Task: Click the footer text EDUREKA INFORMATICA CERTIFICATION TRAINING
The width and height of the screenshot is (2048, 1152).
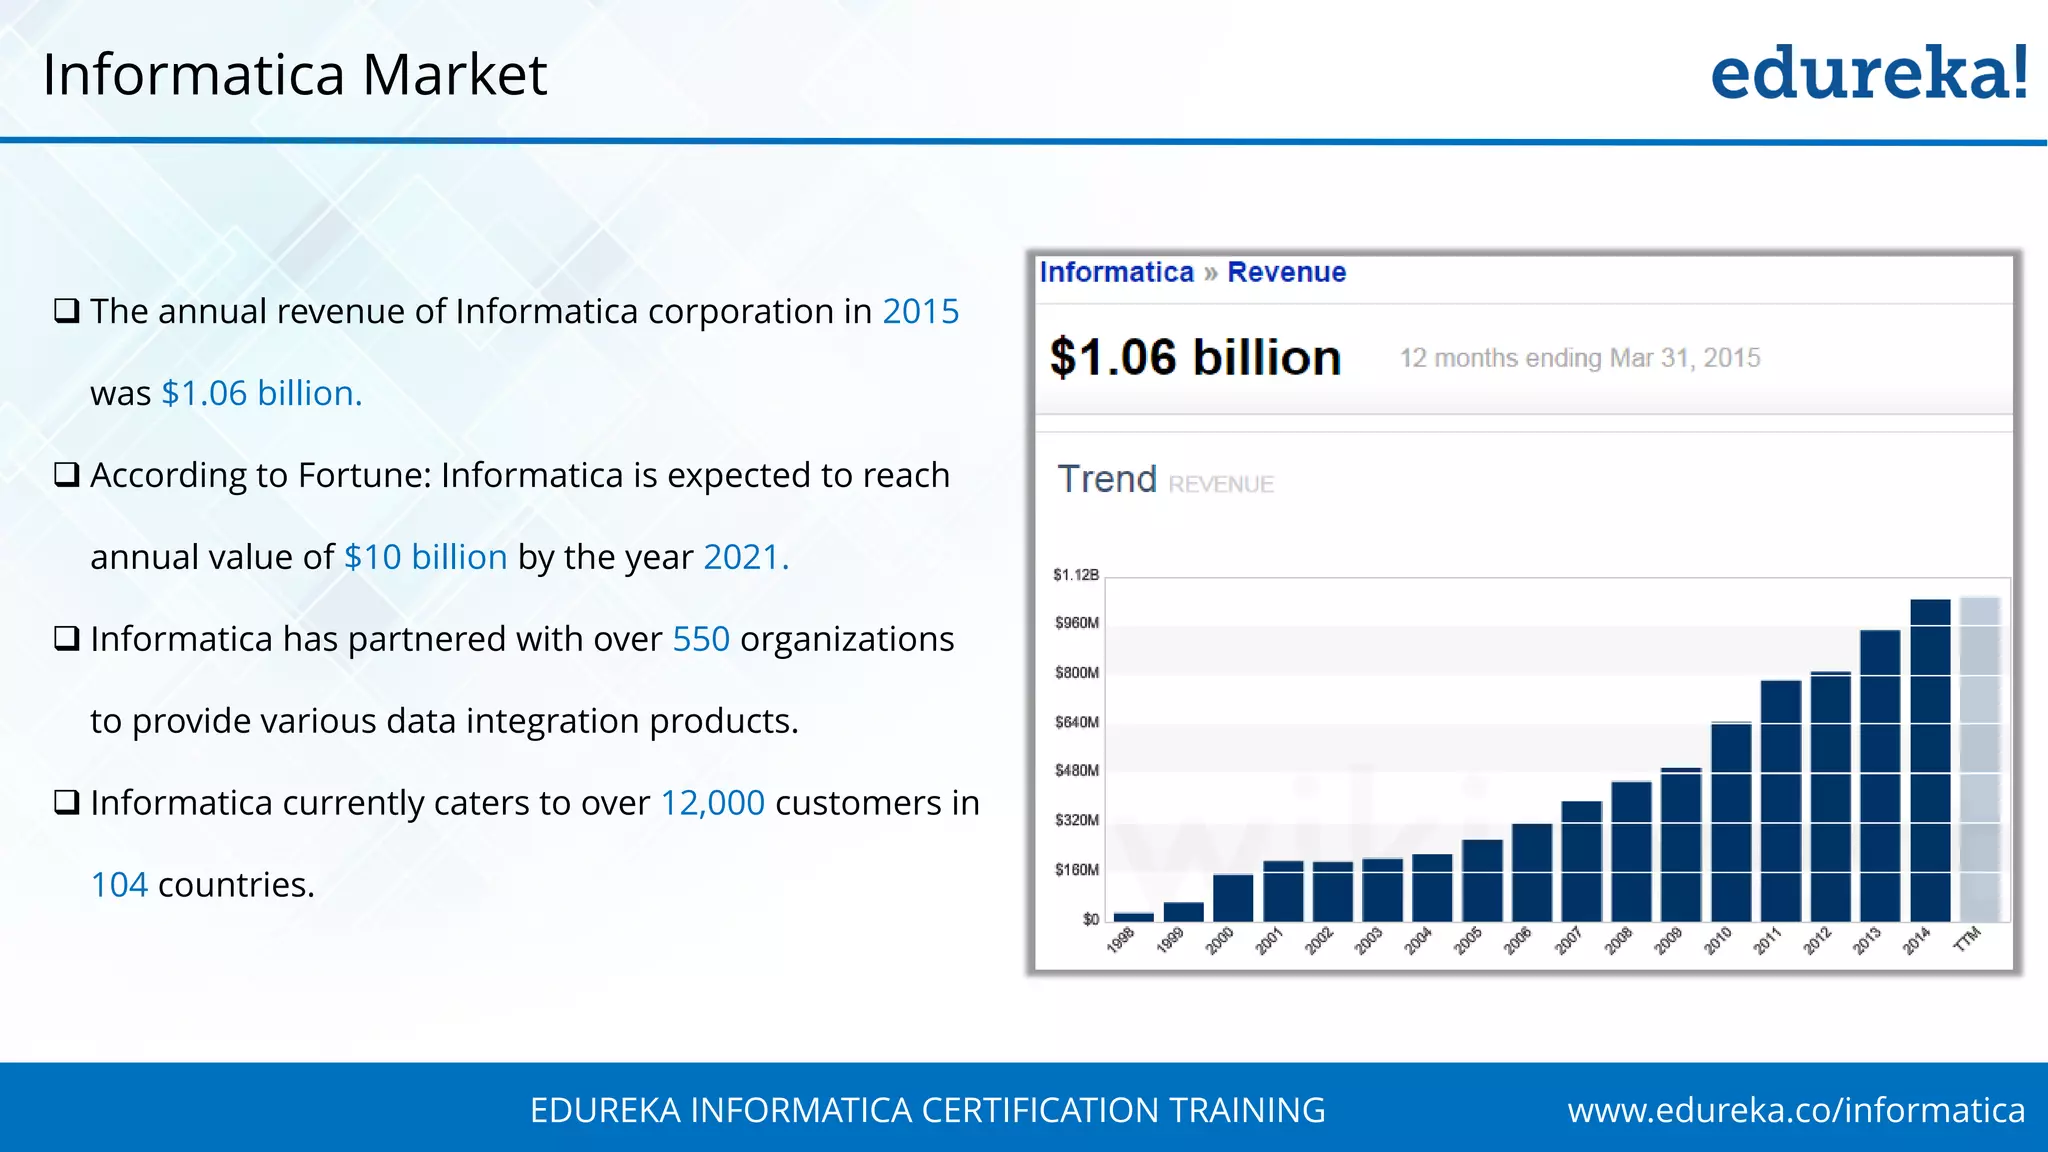Action: click(927, 1110)
